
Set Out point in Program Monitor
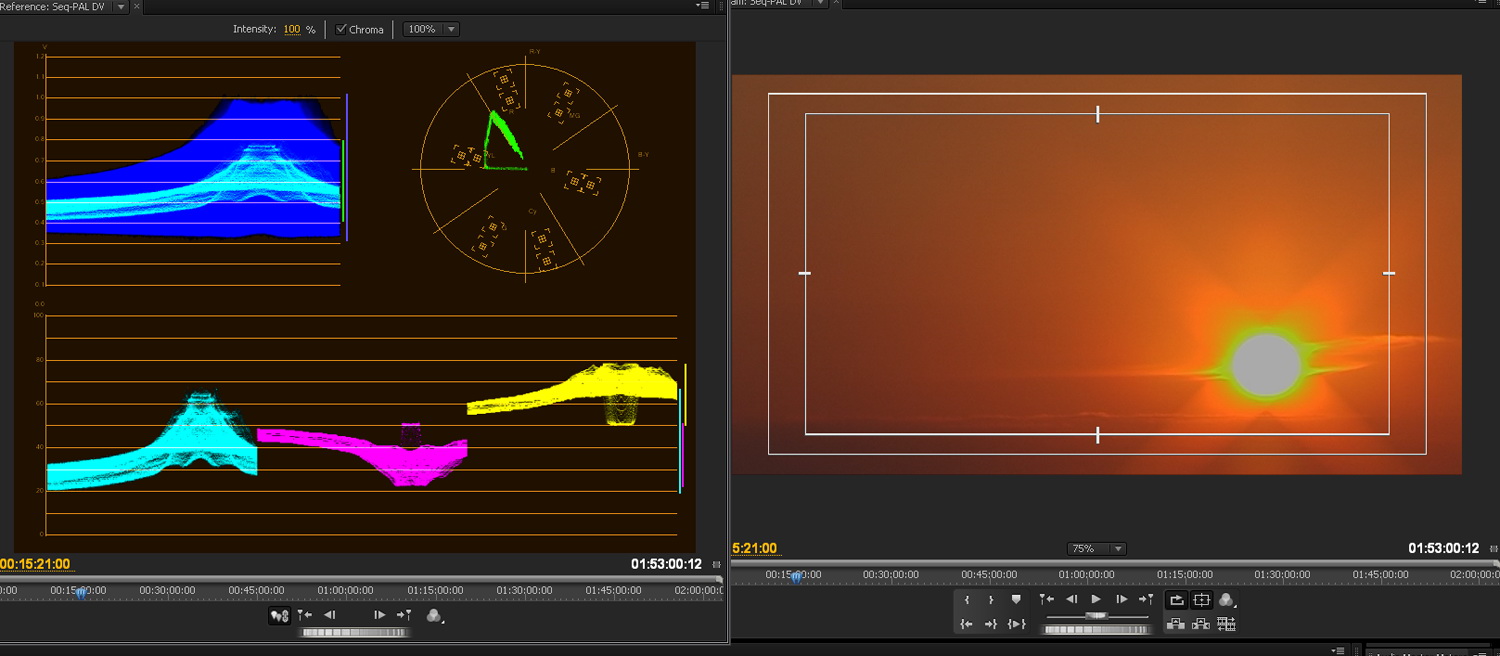coord(991,600)
